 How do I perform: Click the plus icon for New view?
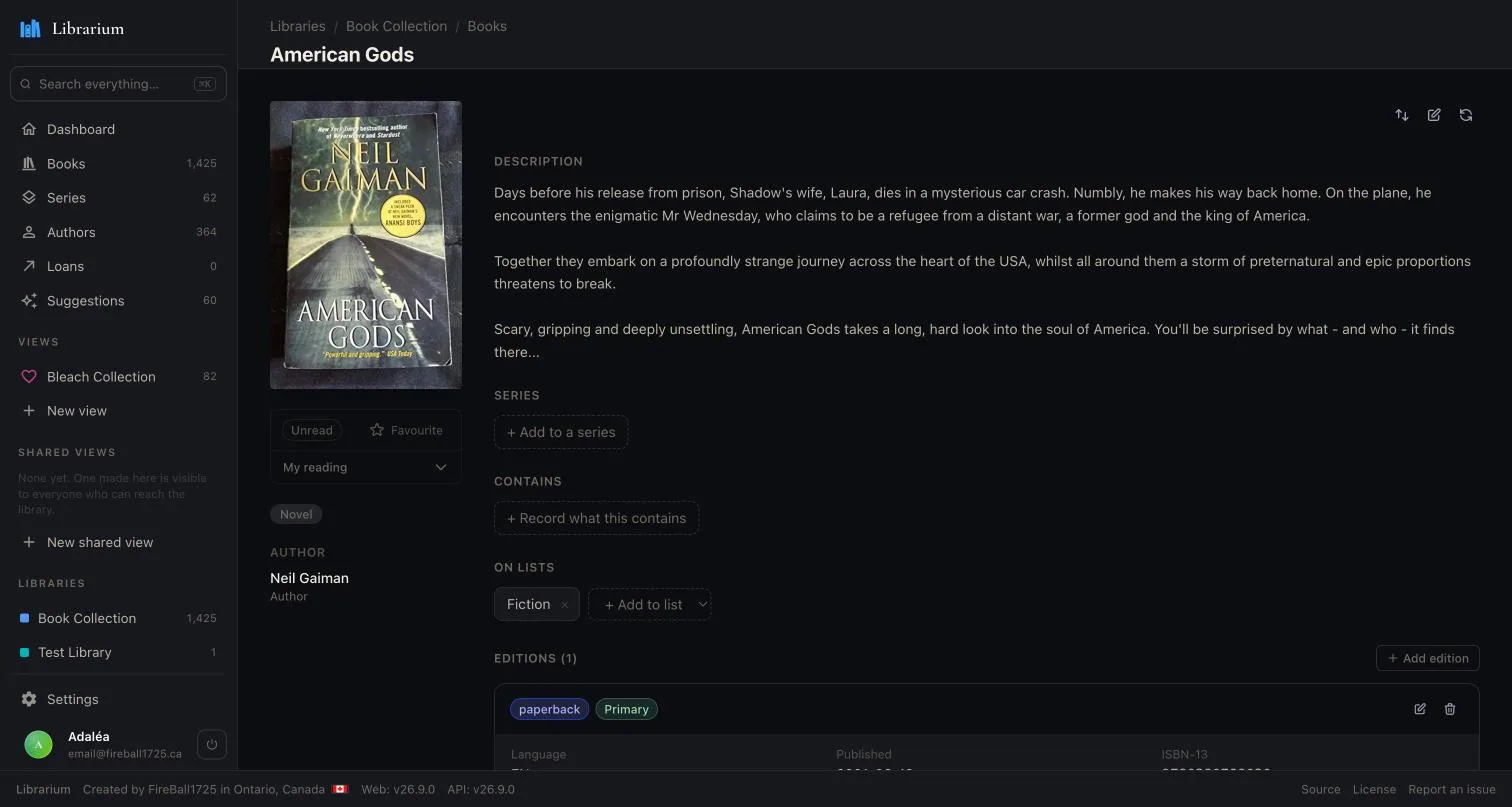pyautogui.click(x=29, y=410)
